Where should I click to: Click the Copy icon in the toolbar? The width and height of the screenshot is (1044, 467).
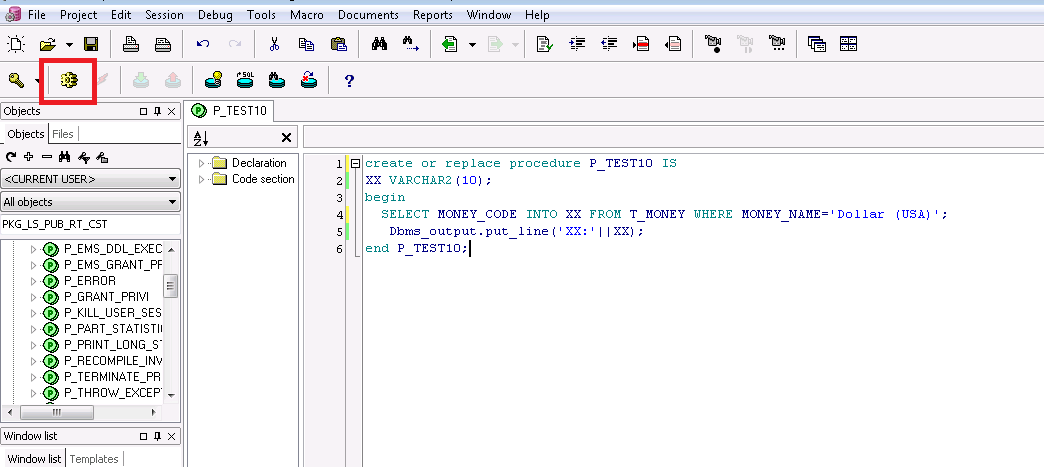pyautogui.click(x=306, y=45)
